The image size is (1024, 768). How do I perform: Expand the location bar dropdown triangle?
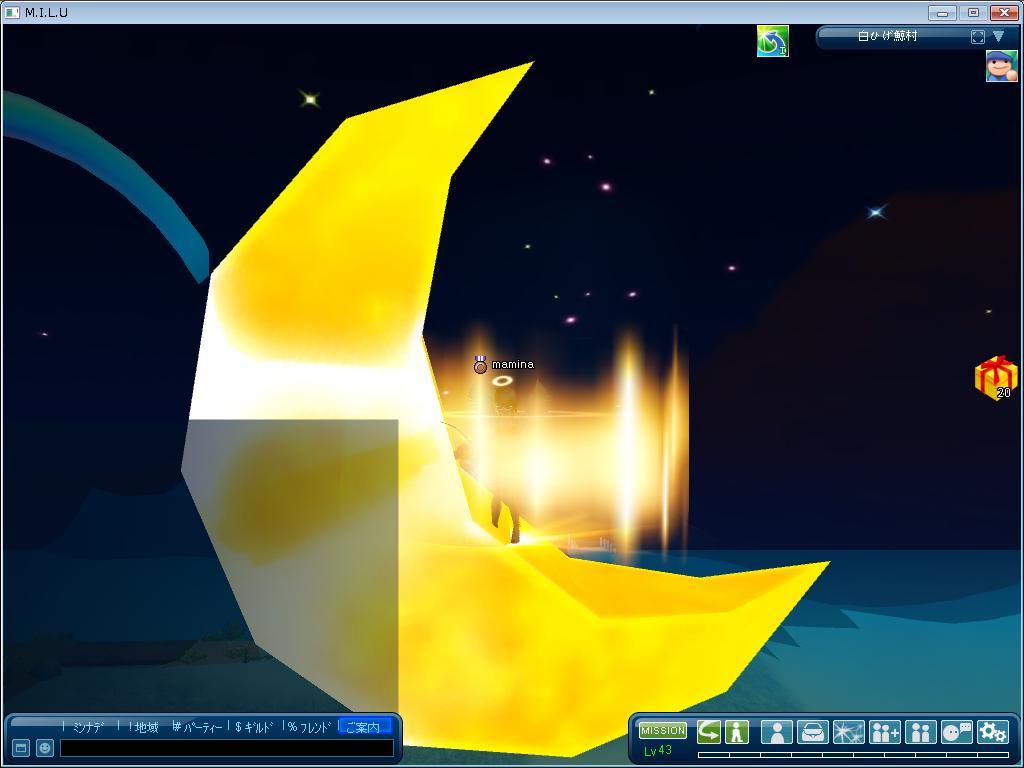(x=998, y=37)
